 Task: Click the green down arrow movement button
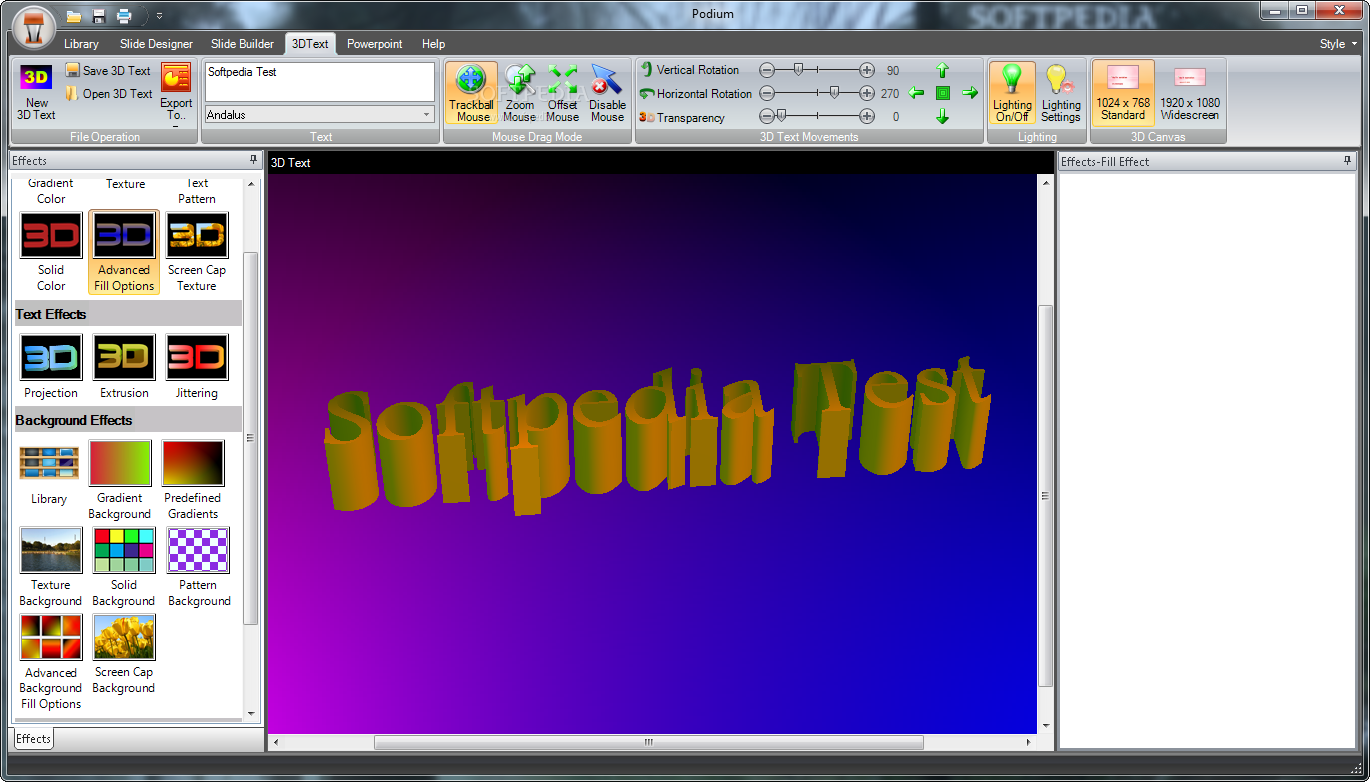[x=942, y=116]
